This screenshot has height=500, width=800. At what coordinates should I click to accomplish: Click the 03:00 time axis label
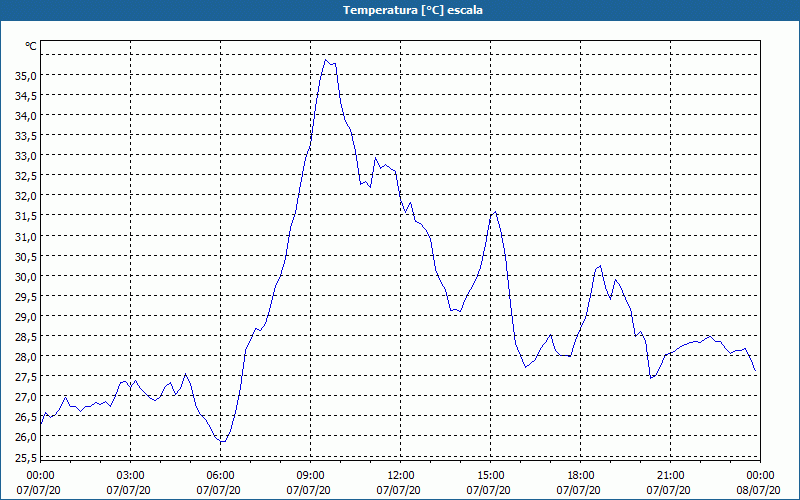(131, 476)
